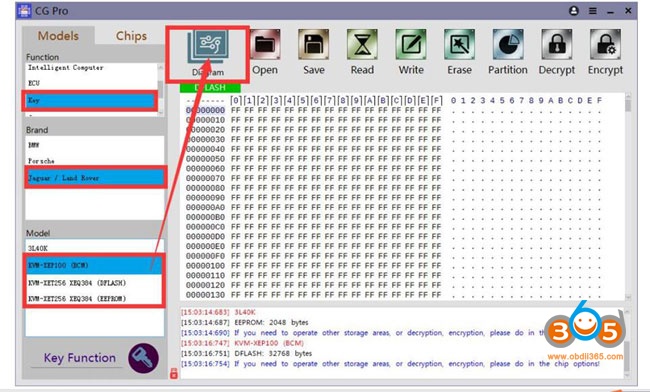The width and height of the screenshot is (650, 392).
Task: Open the user account icon in title bar
Action: point(574,11)
